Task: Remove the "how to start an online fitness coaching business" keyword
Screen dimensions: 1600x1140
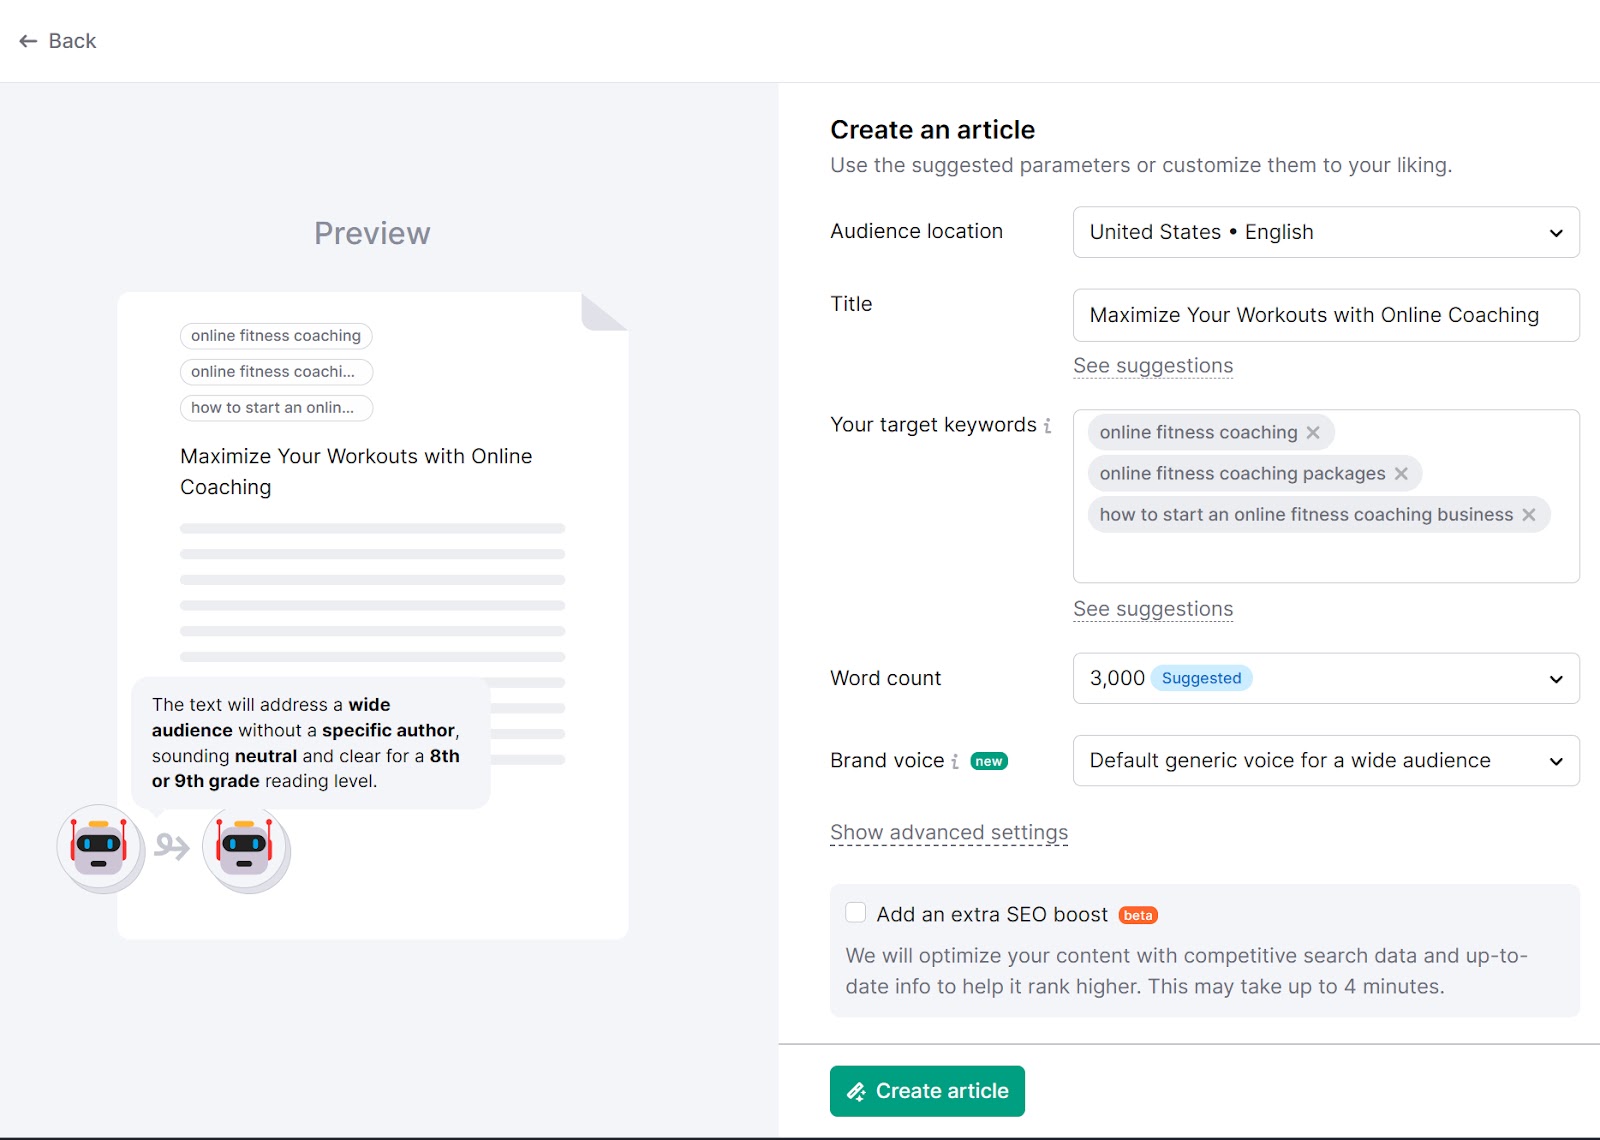Action: (1528, 514)
